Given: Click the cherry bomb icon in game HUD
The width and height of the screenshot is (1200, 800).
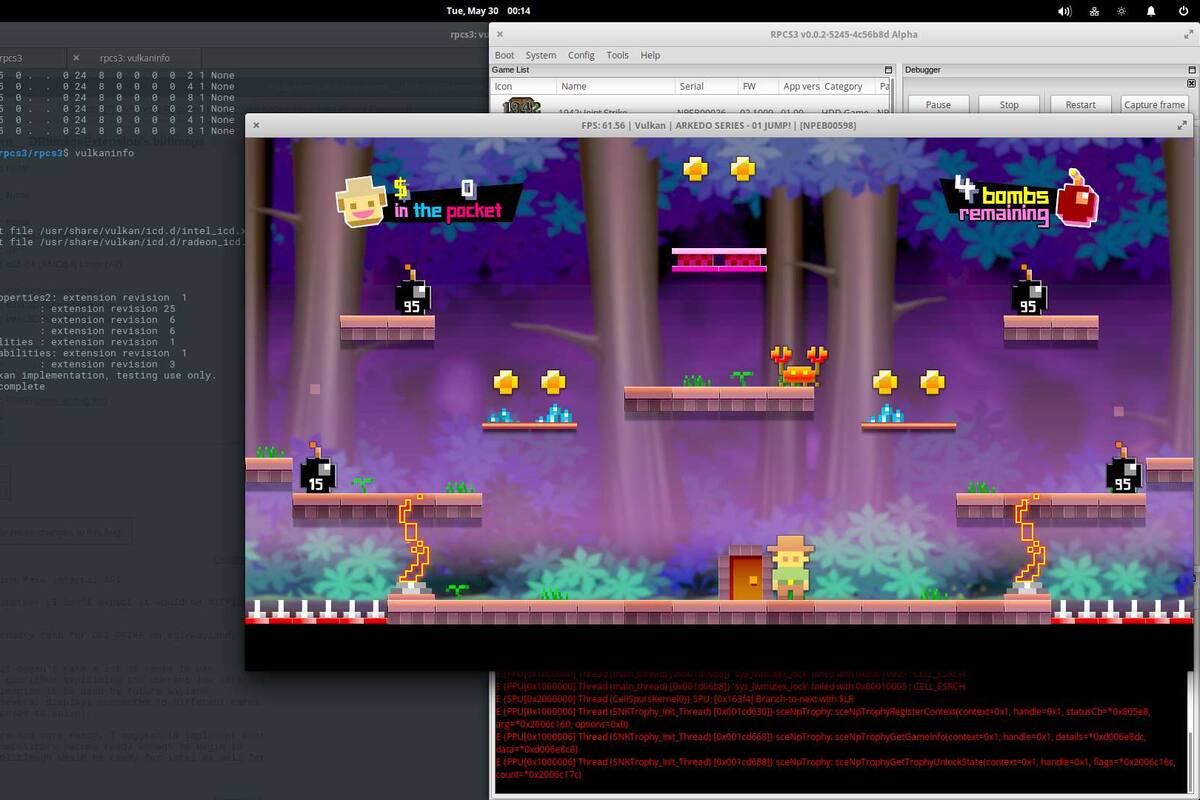Looking at the screenshot, I should [1077, 197].
